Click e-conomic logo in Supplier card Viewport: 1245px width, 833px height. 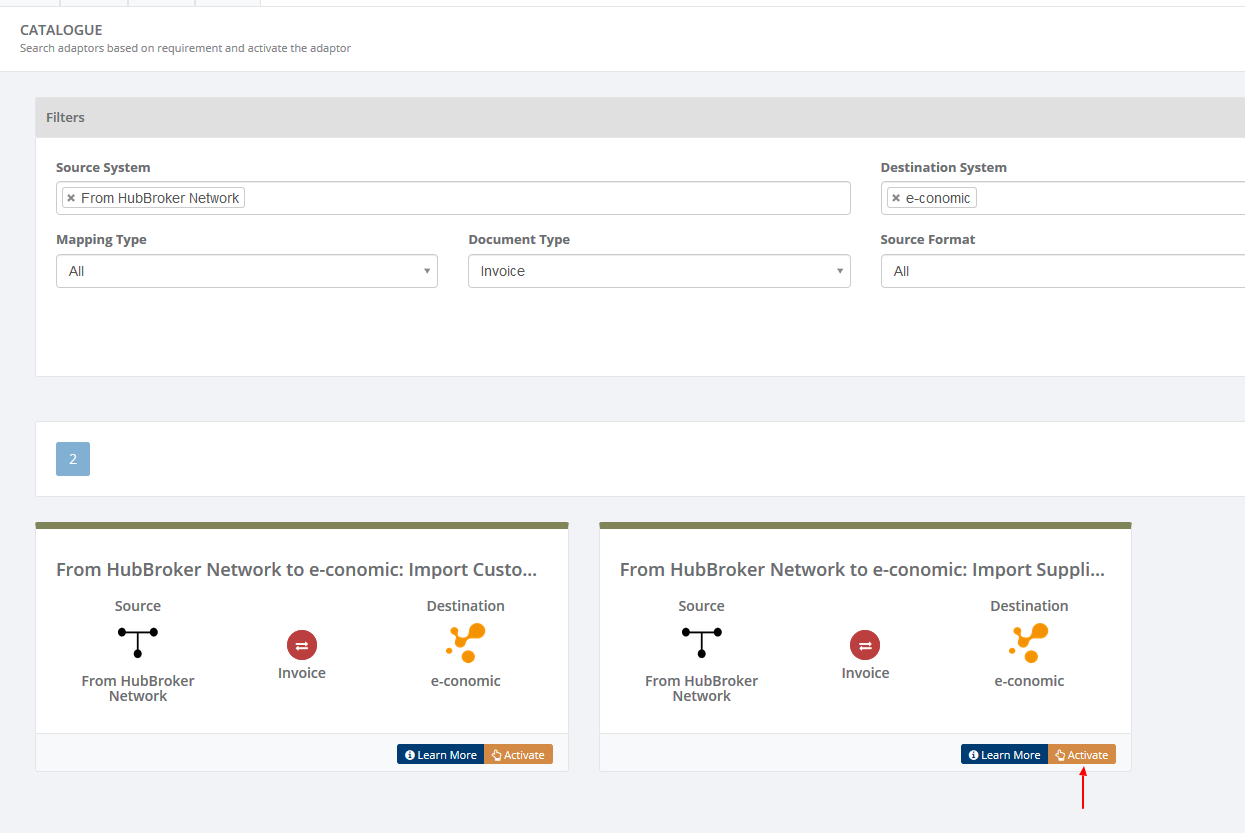point(1029,642)
